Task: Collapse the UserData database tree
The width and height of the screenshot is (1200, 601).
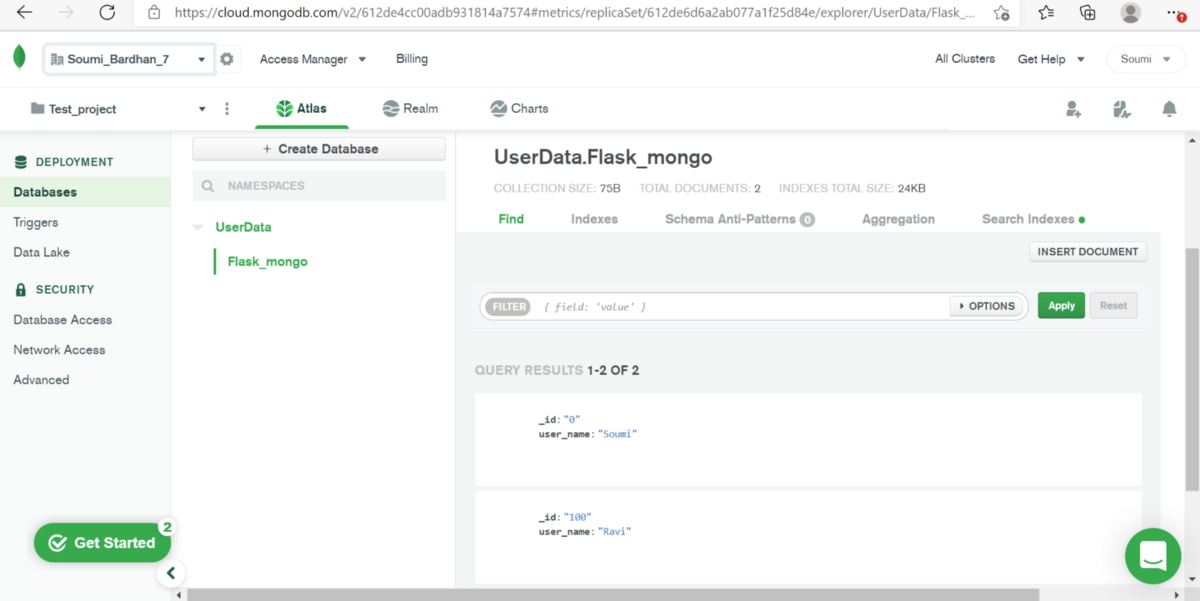Action: (x=197, y=227)
